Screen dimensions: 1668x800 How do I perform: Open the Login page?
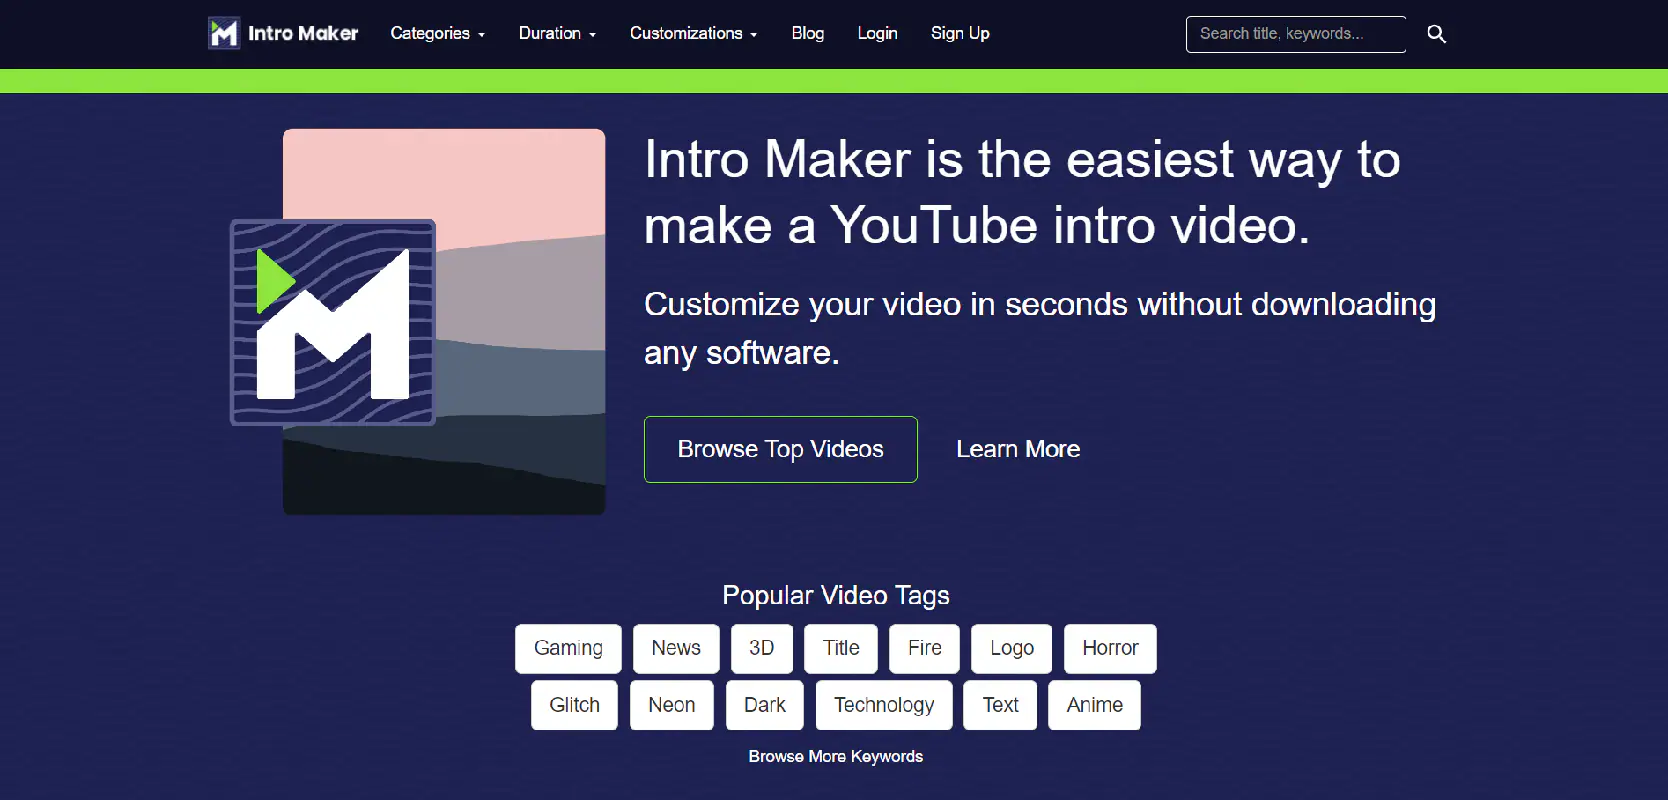point(877,33)
